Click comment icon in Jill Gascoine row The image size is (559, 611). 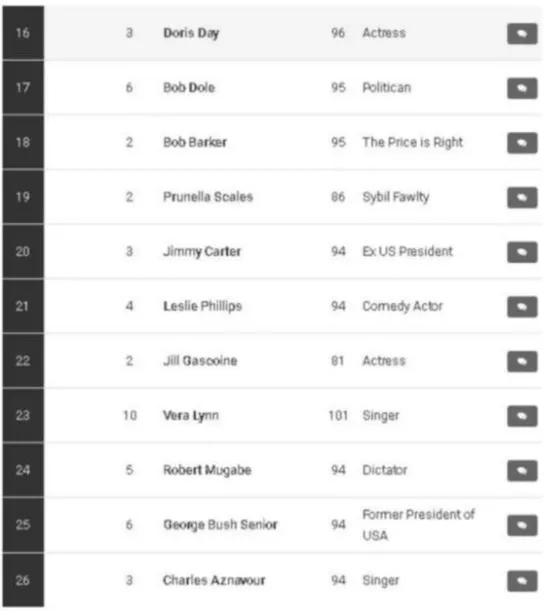pos(522,361)
